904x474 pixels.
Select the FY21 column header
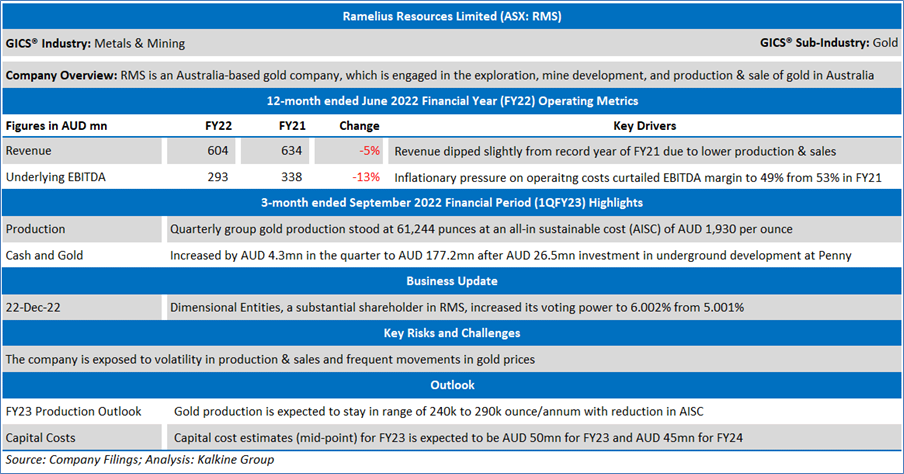(292, 126)
